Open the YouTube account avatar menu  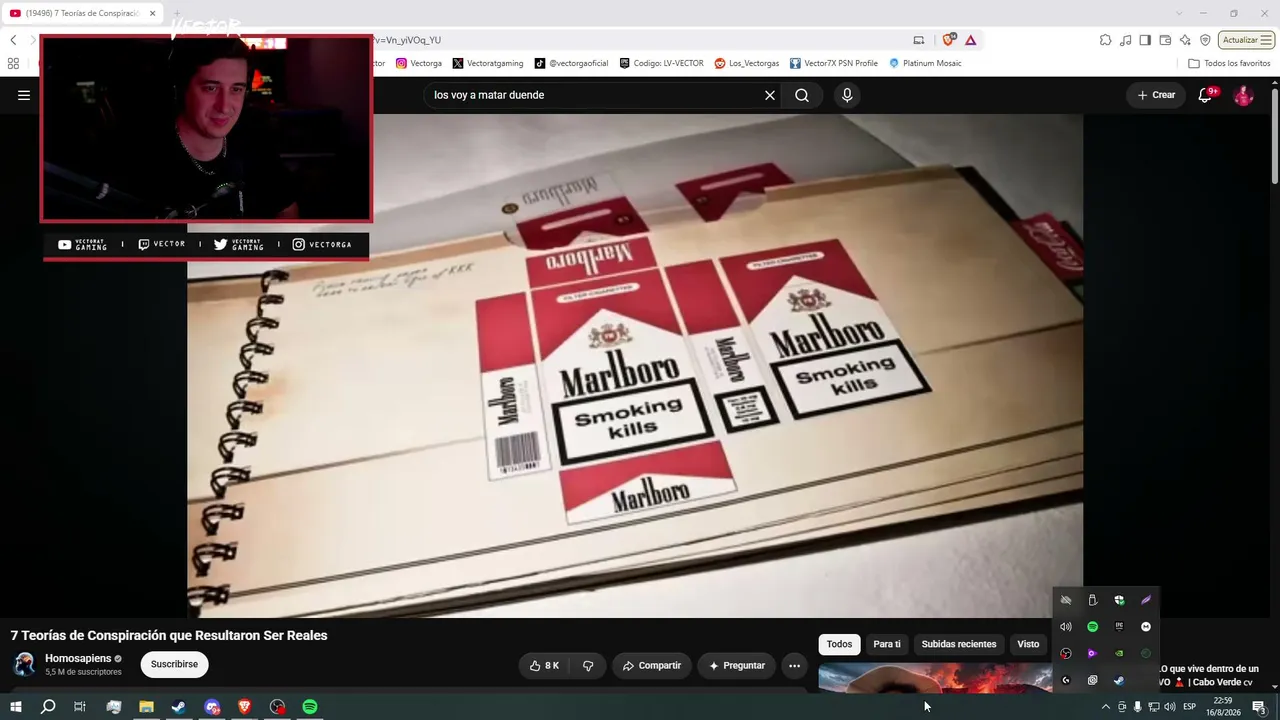pyautogui.click(x=1243, y=95)
